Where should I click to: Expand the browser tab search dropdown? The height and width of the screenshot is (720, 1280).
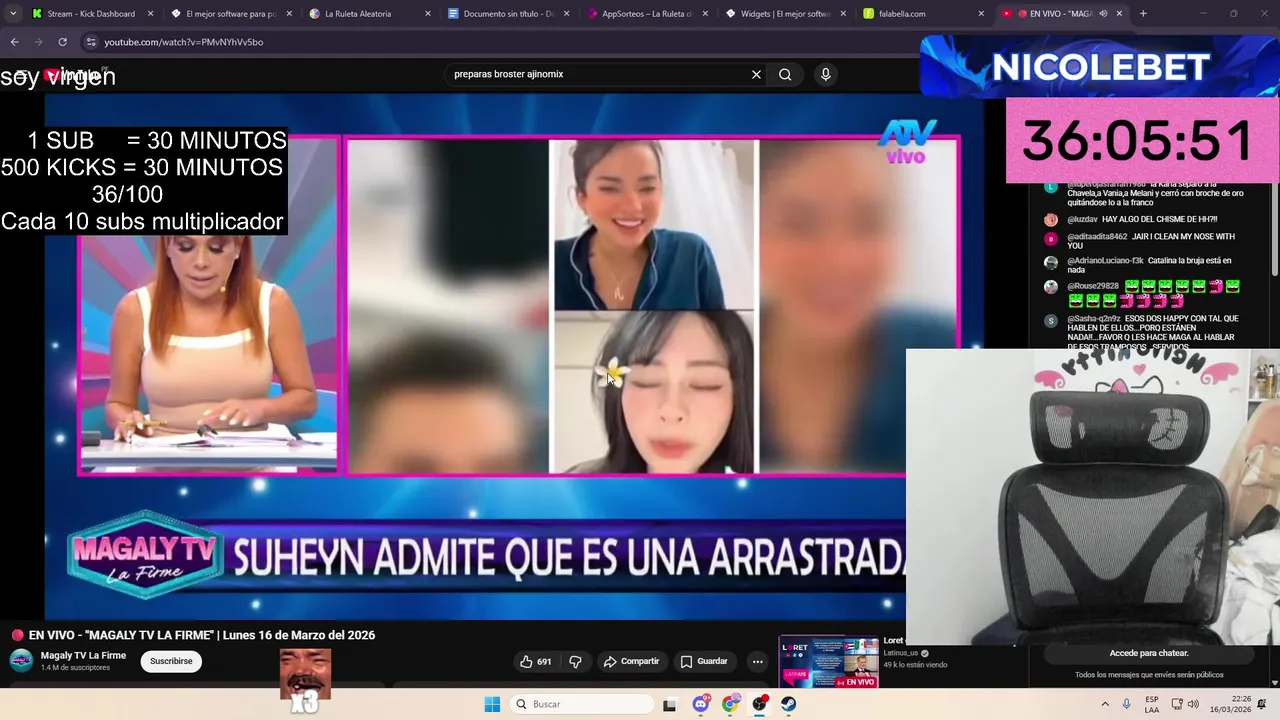[12, 14]
